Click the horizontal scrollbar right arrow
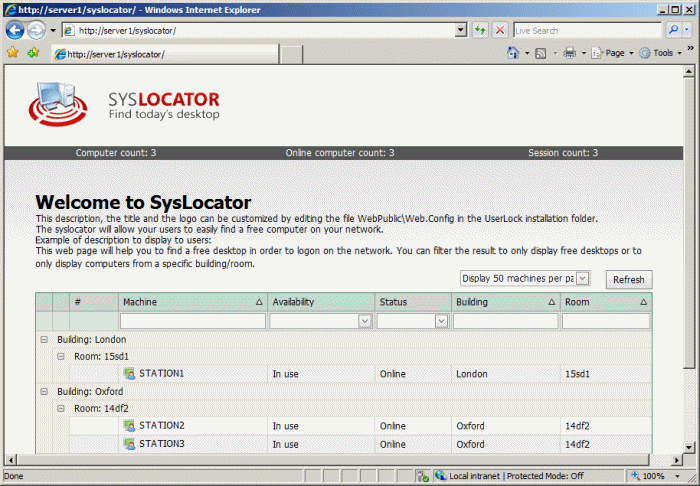The width and height of the screenshot is (700, 486). coord(677,460)
